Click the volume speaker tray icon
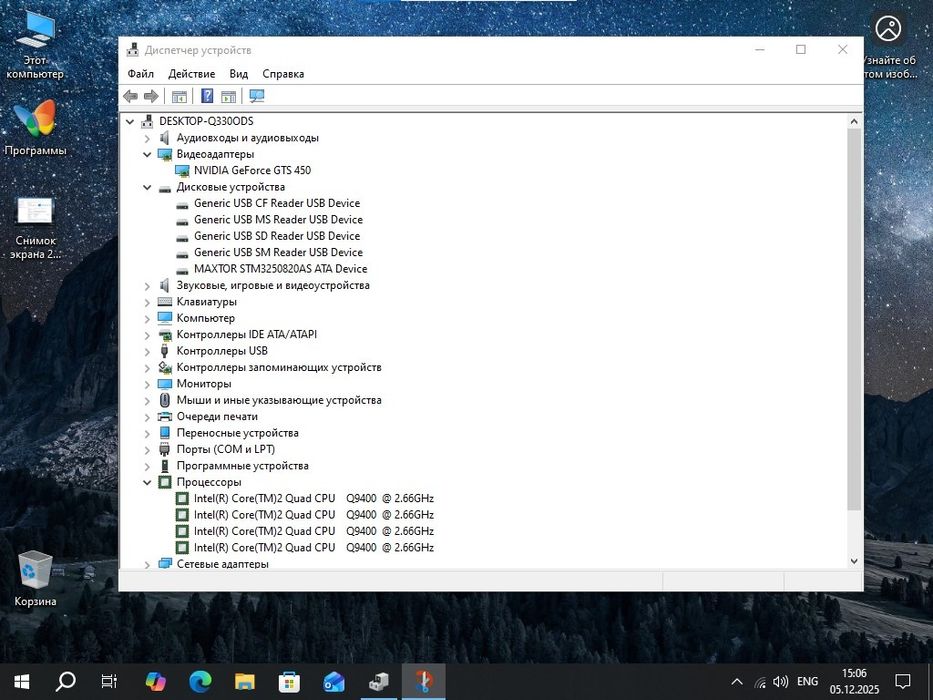933x700 pixels. click(780, 682)
